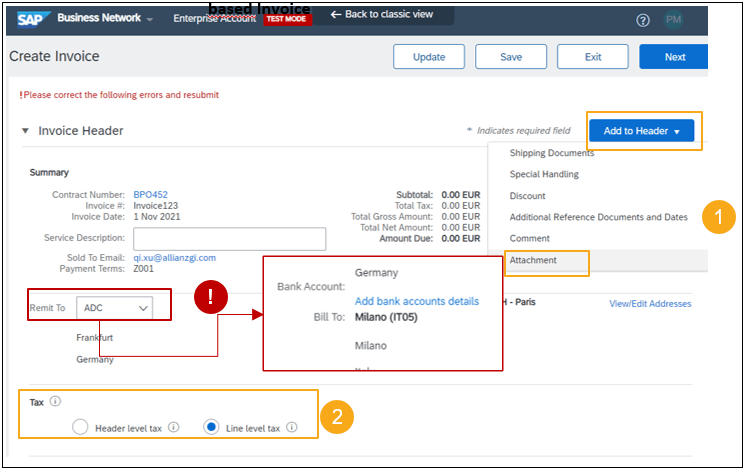Show info for Header level tax
Viewport: 745px width, 472px height.
(174, 427)
